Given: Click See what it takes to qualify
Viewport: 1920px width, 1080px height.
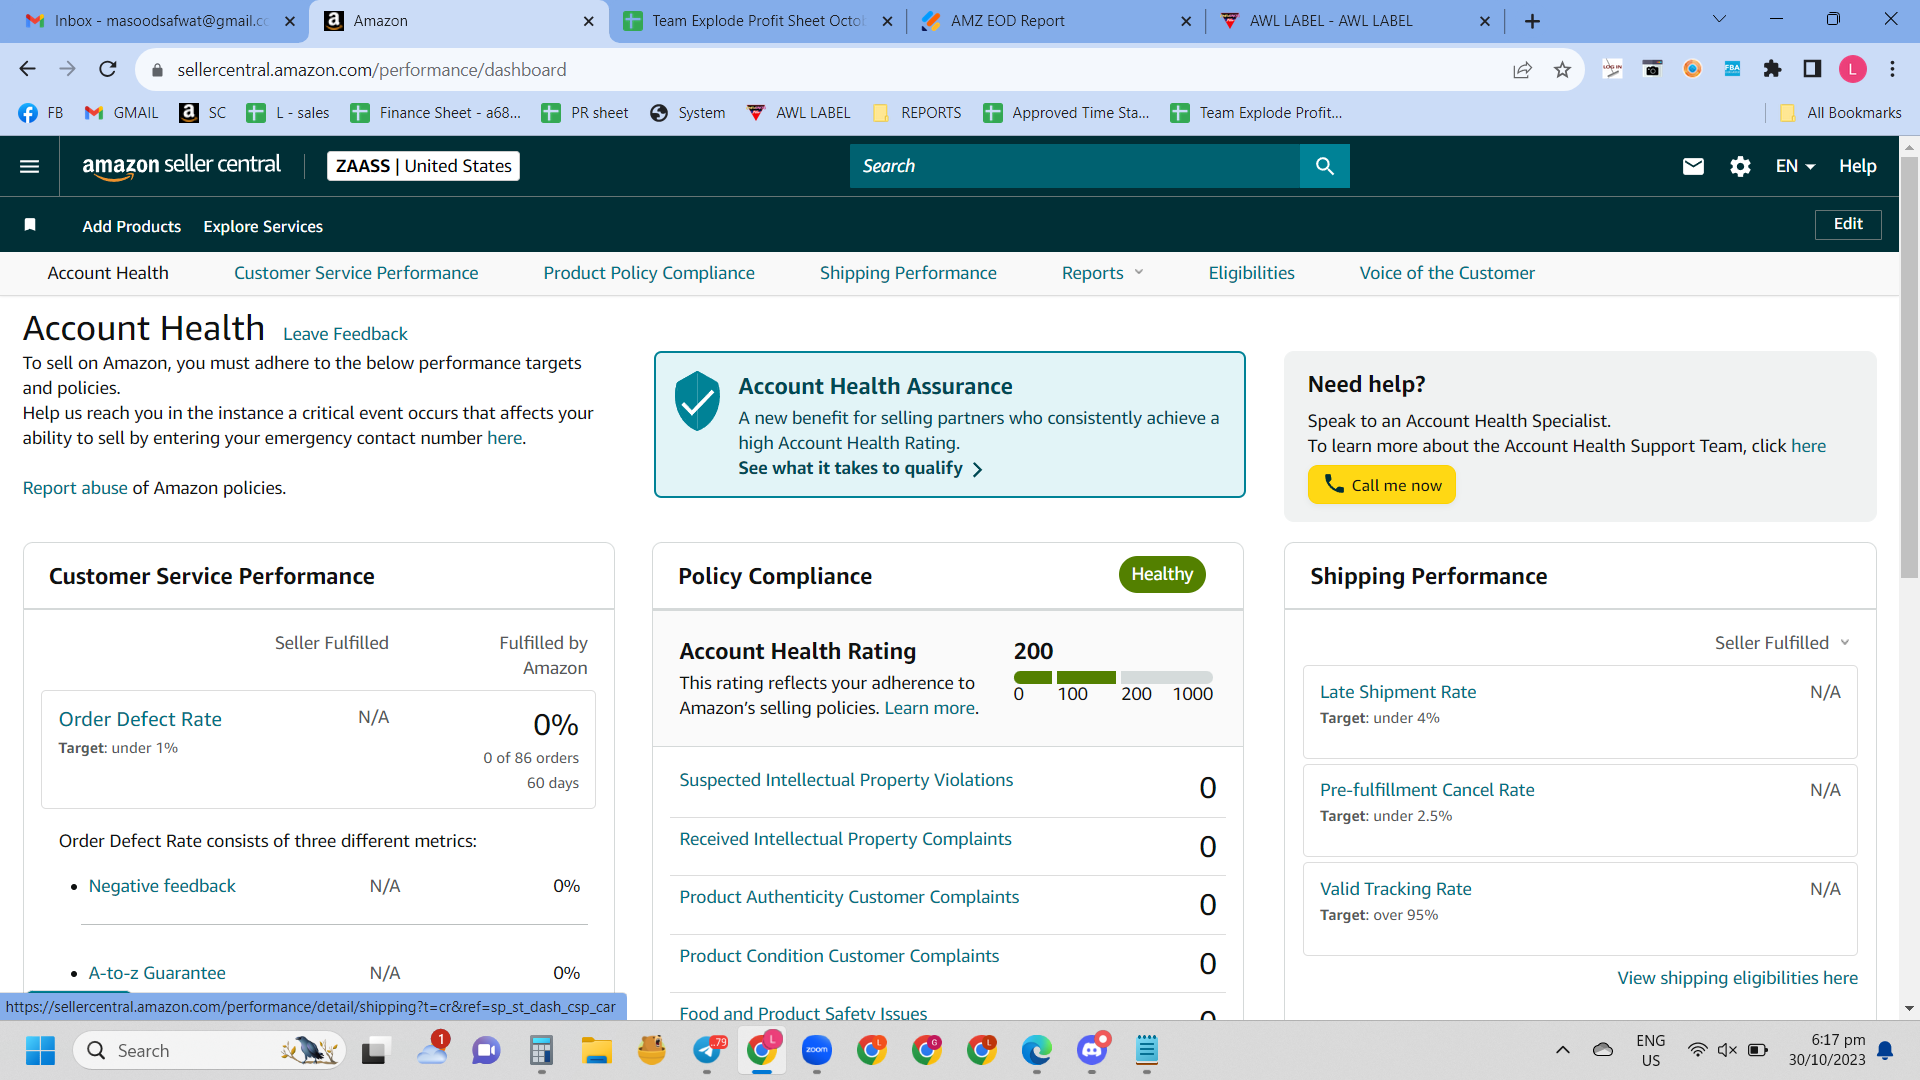Looking at the screenshot, I should coord(860,468).
